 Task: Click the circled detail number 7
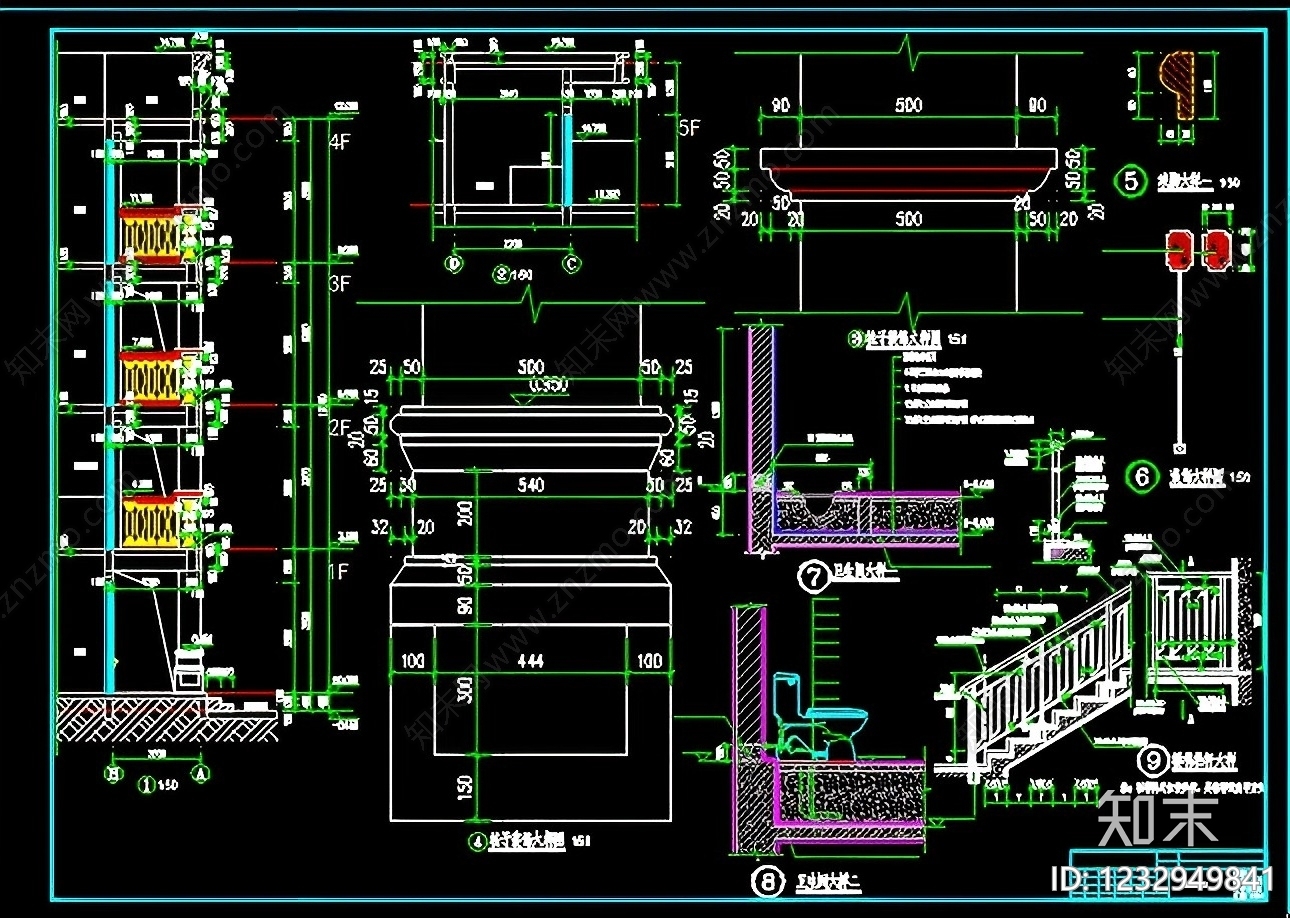pos(814,577)
